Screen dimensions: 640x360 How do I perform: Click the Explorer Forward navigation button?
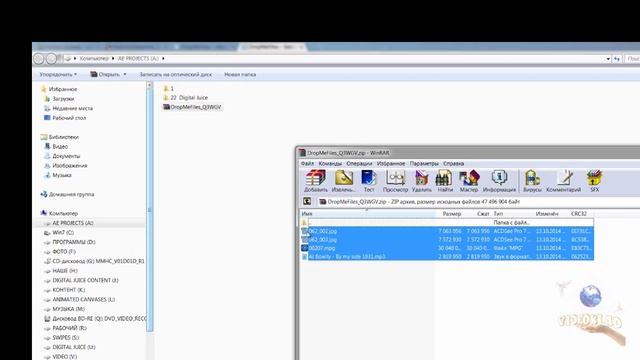tap(51, 59)
